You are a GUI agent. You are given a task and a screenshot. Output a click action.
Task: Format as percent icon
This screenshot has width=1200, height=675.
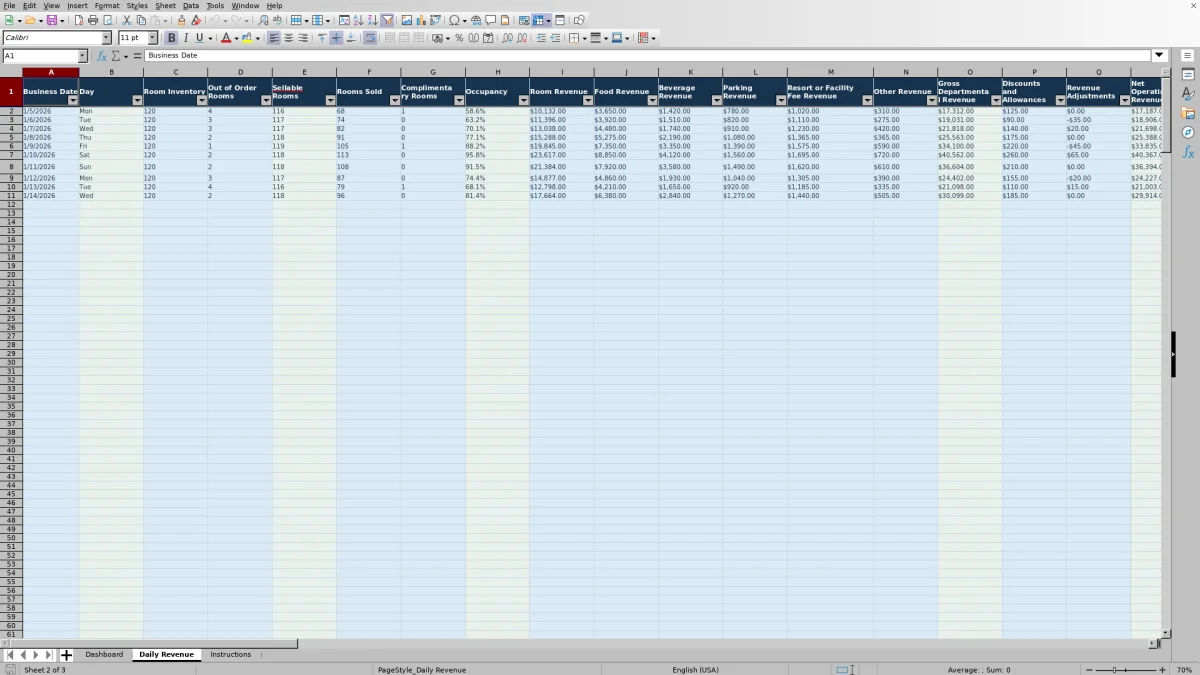point(459,38)
